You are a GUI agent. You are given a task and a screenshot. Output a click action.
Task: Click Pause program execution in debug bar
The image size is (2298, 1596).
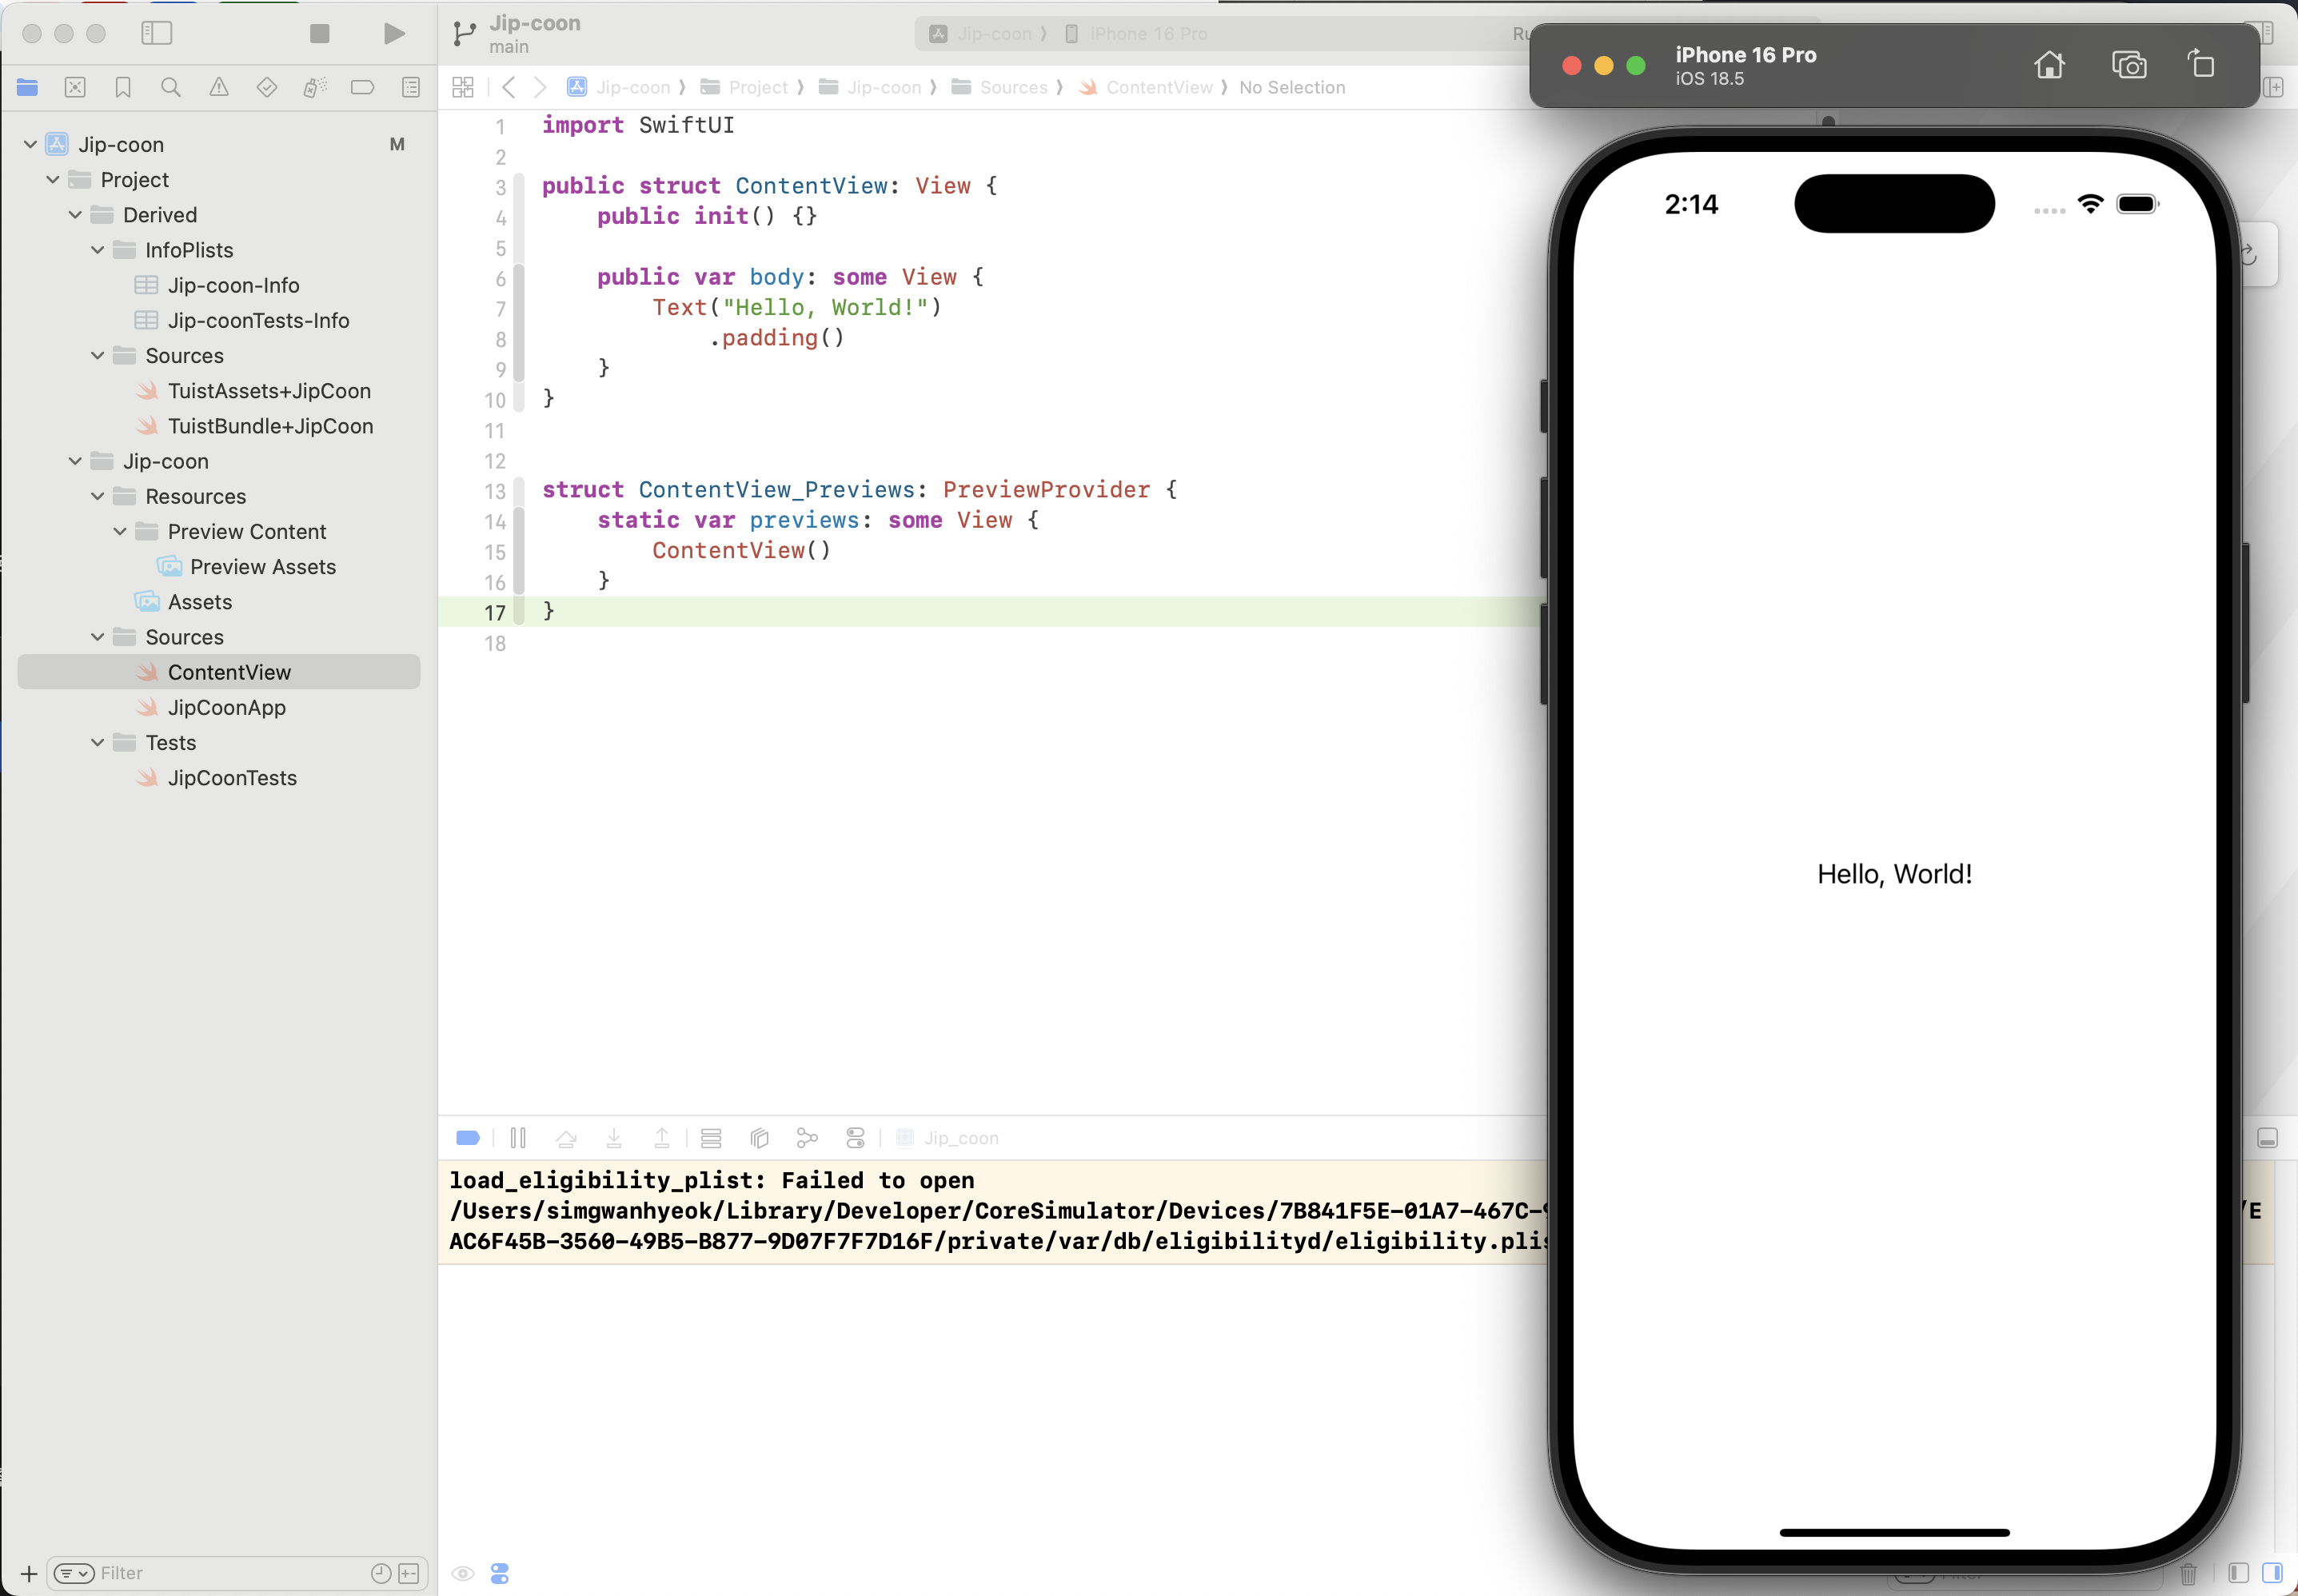(x=518, y=1138)
